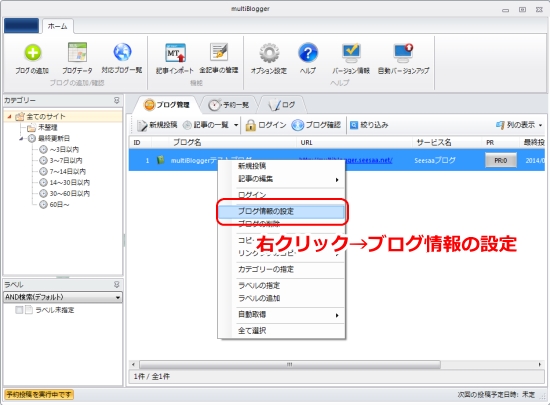Select ブログ情報の設定 in the context menu

tap(281, 211)
